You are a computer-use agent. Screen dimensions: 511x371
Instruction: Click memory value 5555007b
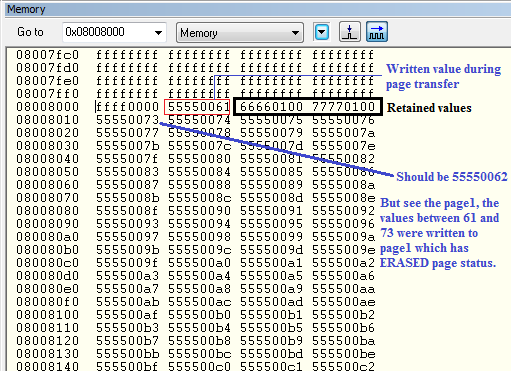pyautogui.click(x=127, y=146)
